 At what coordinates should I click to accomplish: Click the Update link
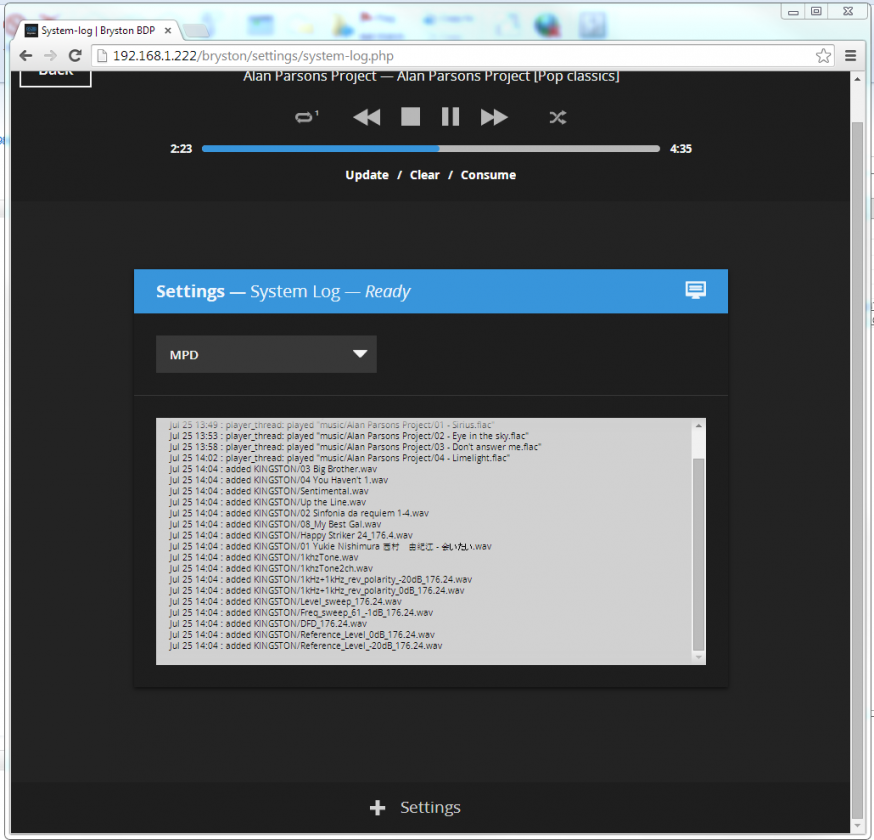(x=367, y=175)
